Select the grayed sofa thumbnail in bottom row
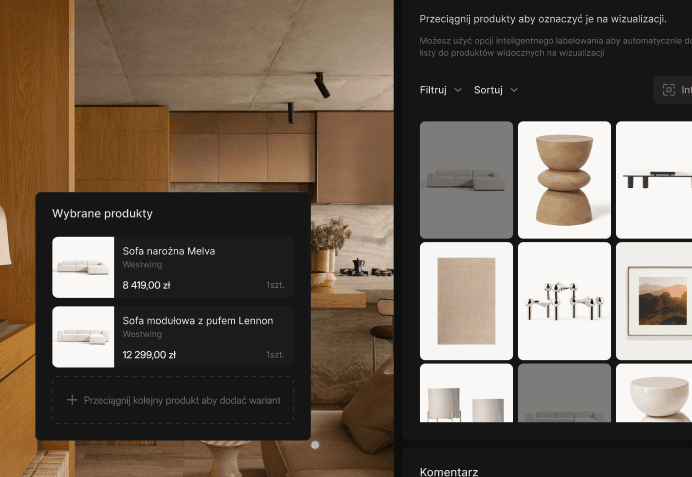This screenshot has height=477, width=692. pos(564,393)
